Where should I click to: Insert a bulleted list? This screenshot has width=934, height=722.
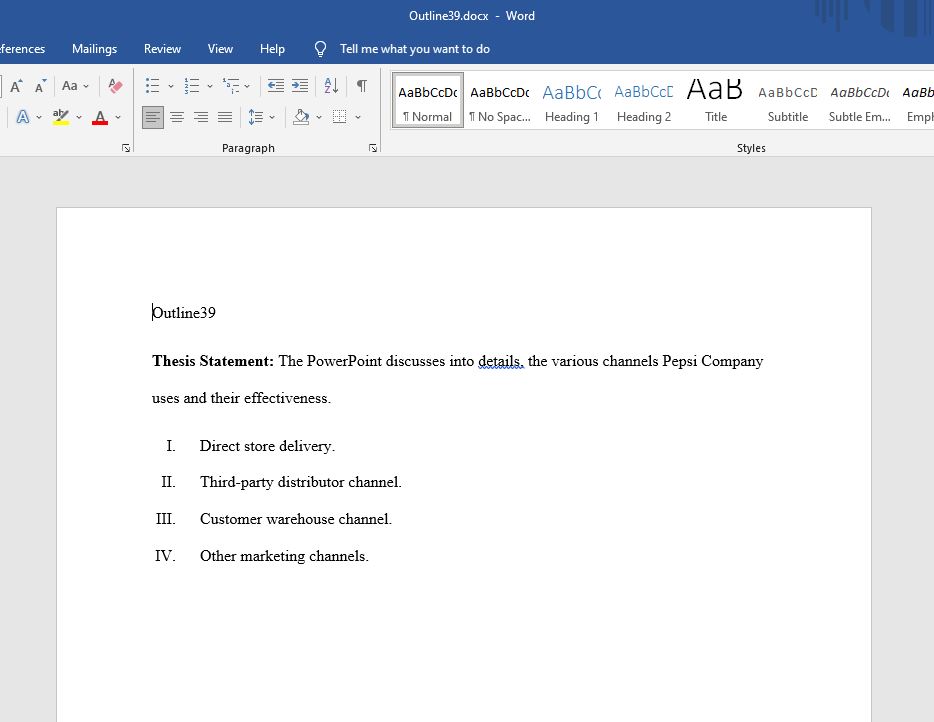click(x=152, y=86)
